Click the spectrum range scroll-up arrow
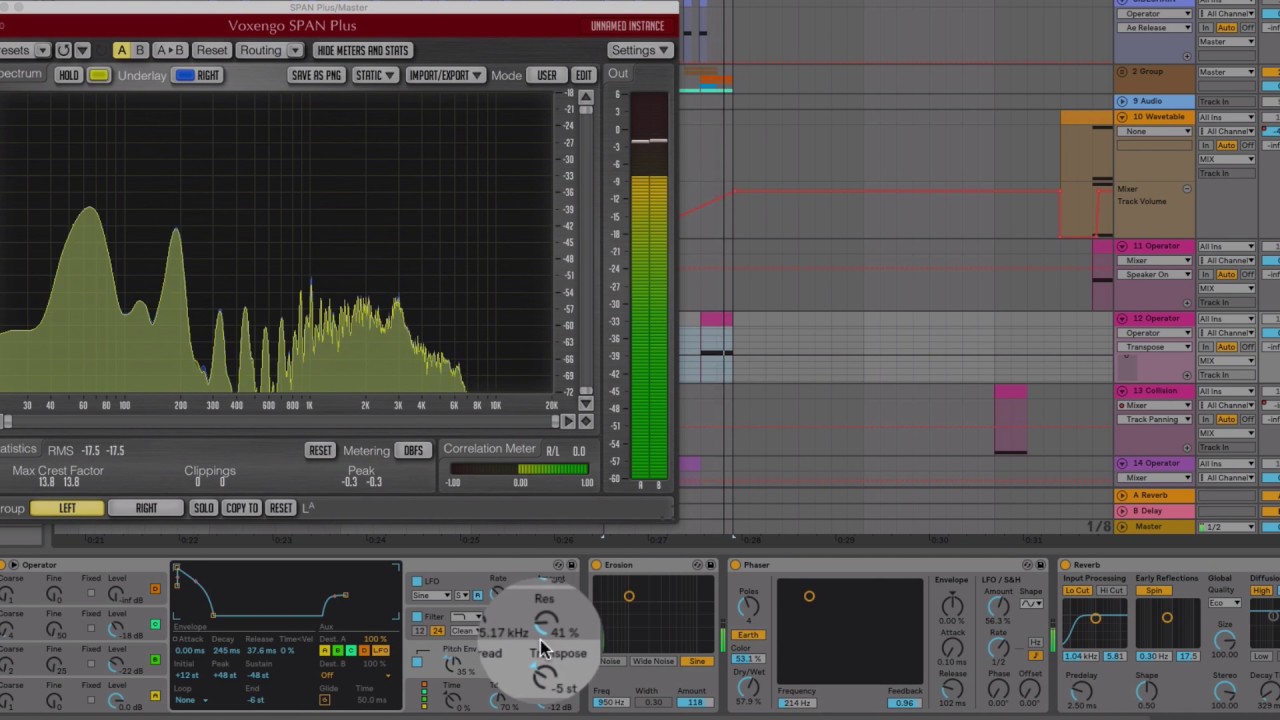This screenshot has height=720, width=1280. coord(585,97)
